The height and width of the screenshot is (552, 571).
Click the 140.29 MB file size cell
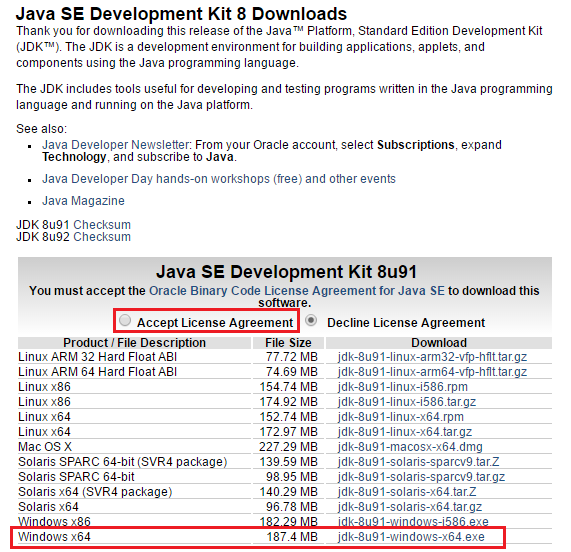click(288, 492)
